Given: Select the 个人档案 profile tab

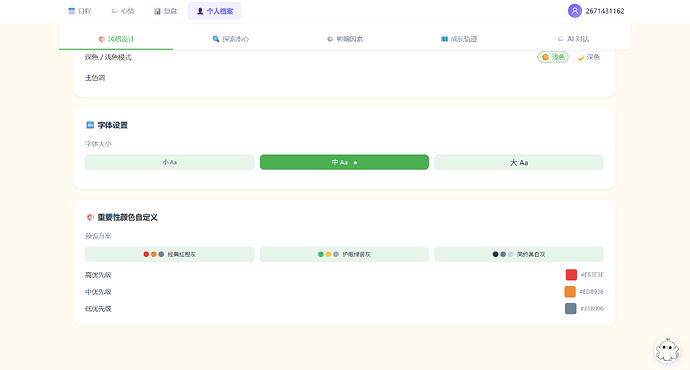Looking at the screenshot, I should [x=215, y=11].
